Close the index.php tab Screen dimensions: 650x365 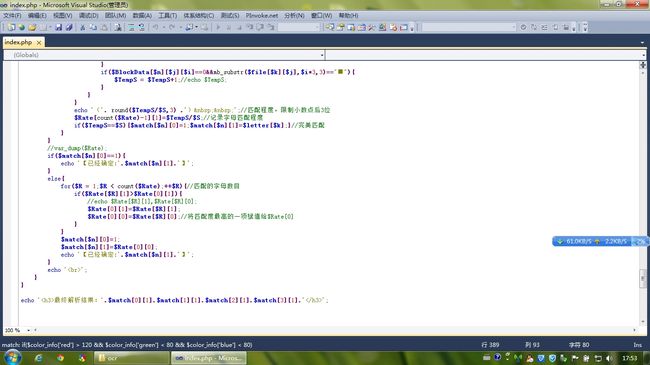click(x=39, y=42)
